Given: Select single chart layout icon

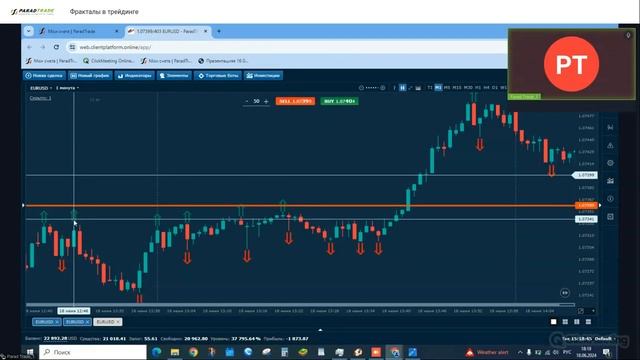Looking at the screenshot, I should click(553, 322).
